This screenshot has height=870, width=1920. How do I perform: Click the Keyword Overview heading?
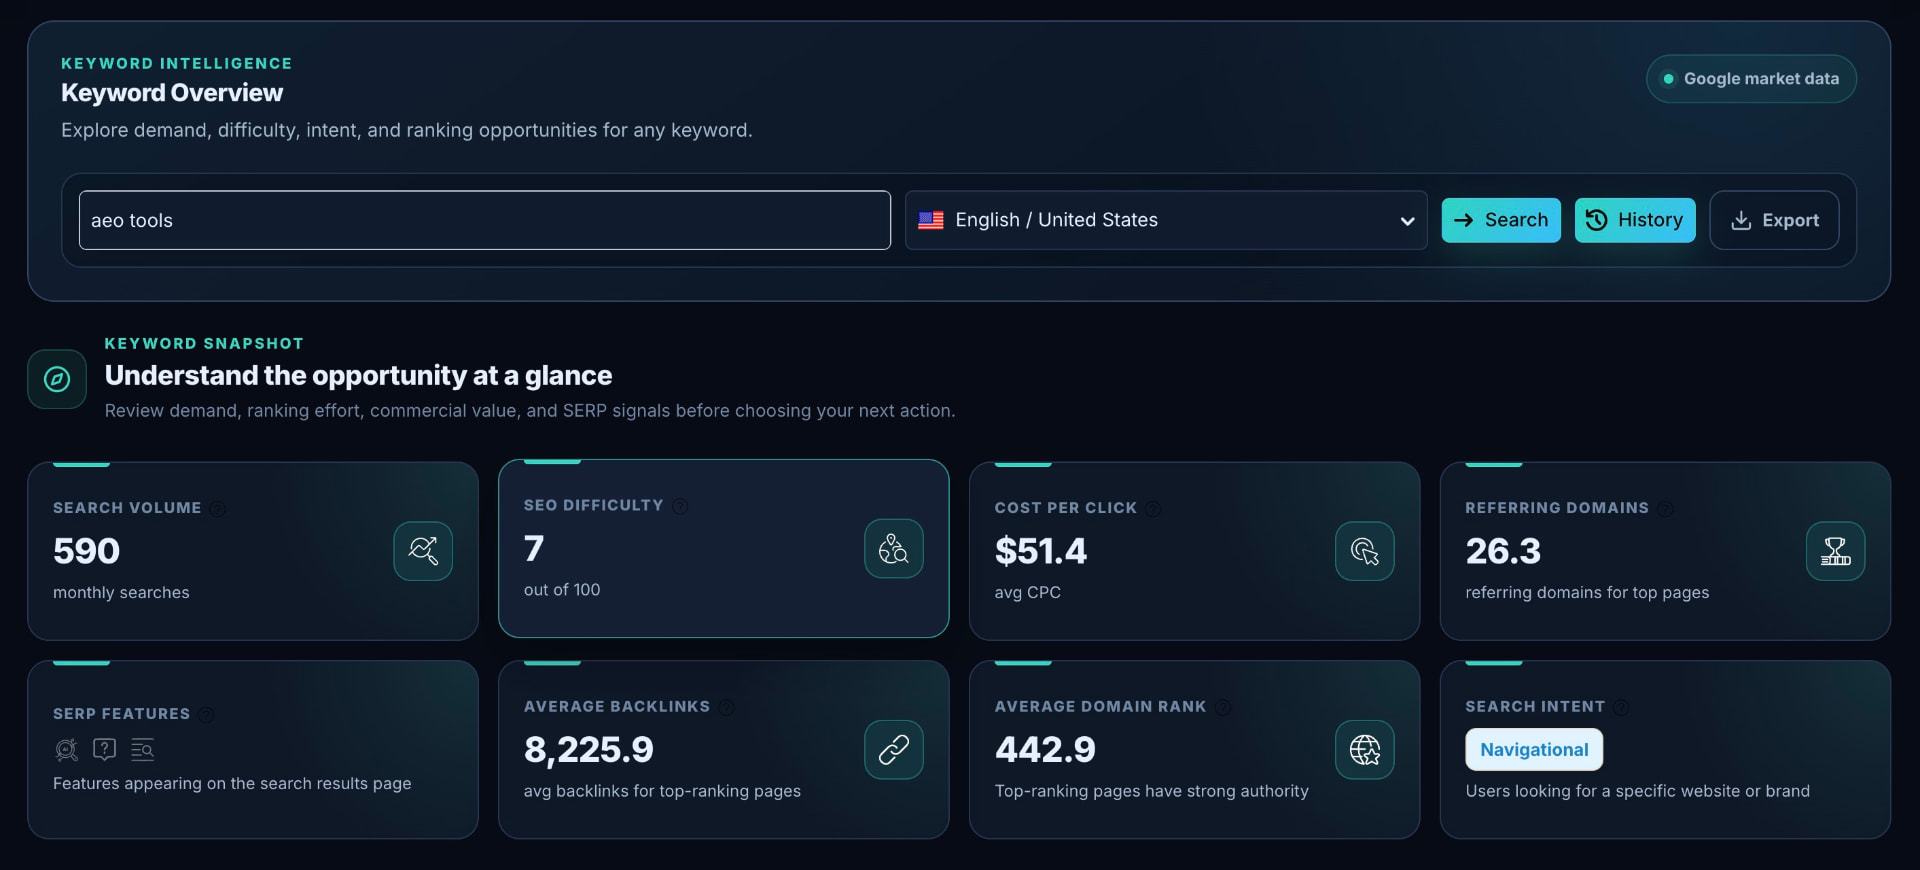[172, 93]
